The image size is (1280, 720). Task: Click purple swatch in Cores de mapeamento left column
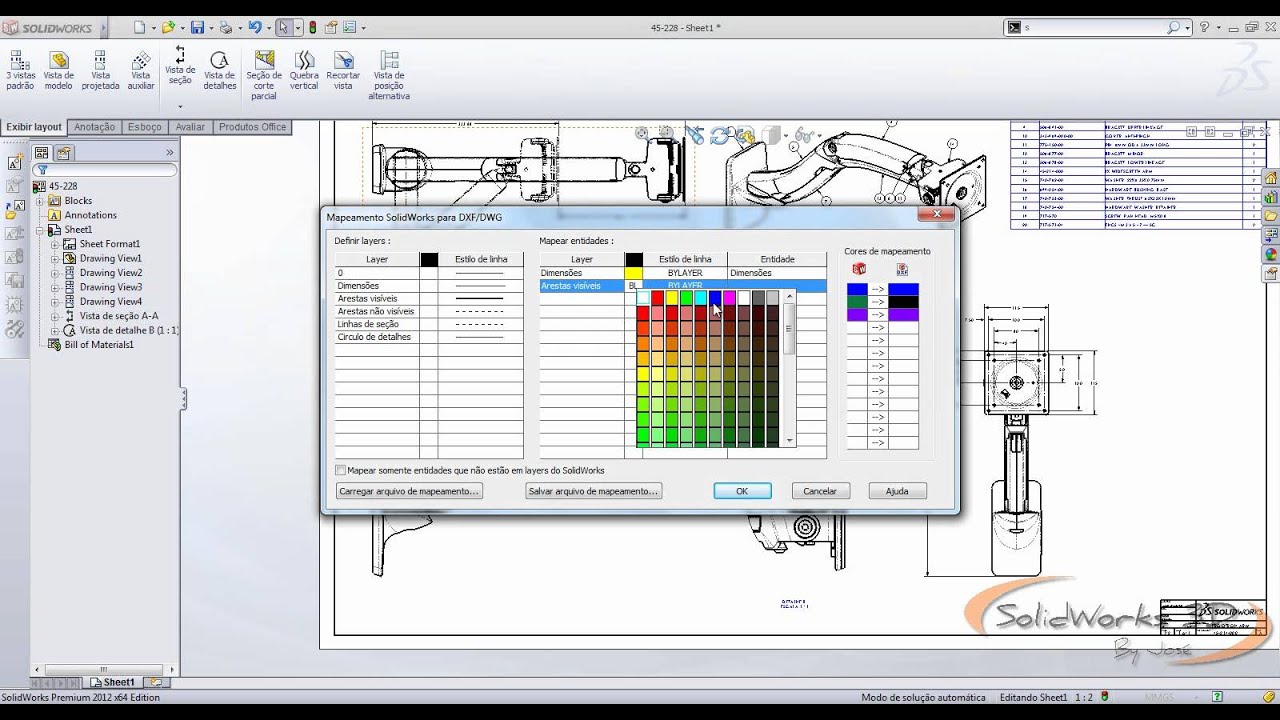(857, 315)
